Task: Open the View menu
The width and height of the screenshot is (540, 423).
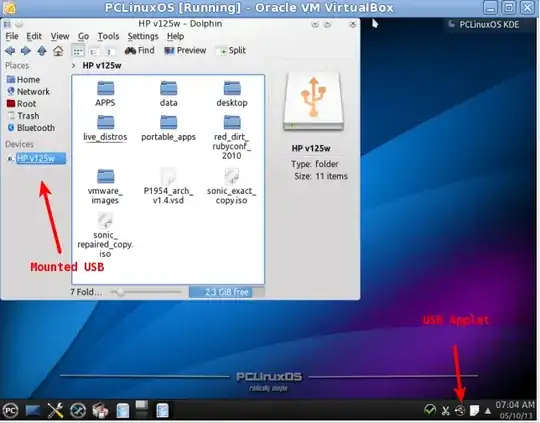Action: 60,36
